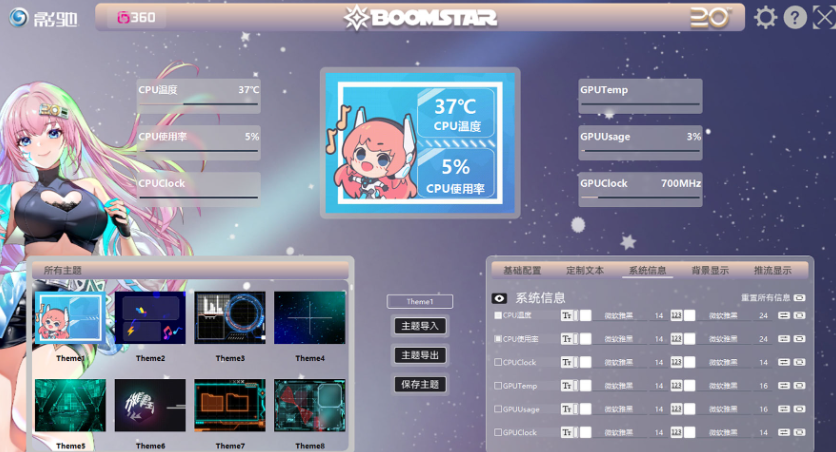Screen dimensions: 836x452
Task: Click the center LCD screen preview image
Action: click(420, 143)
